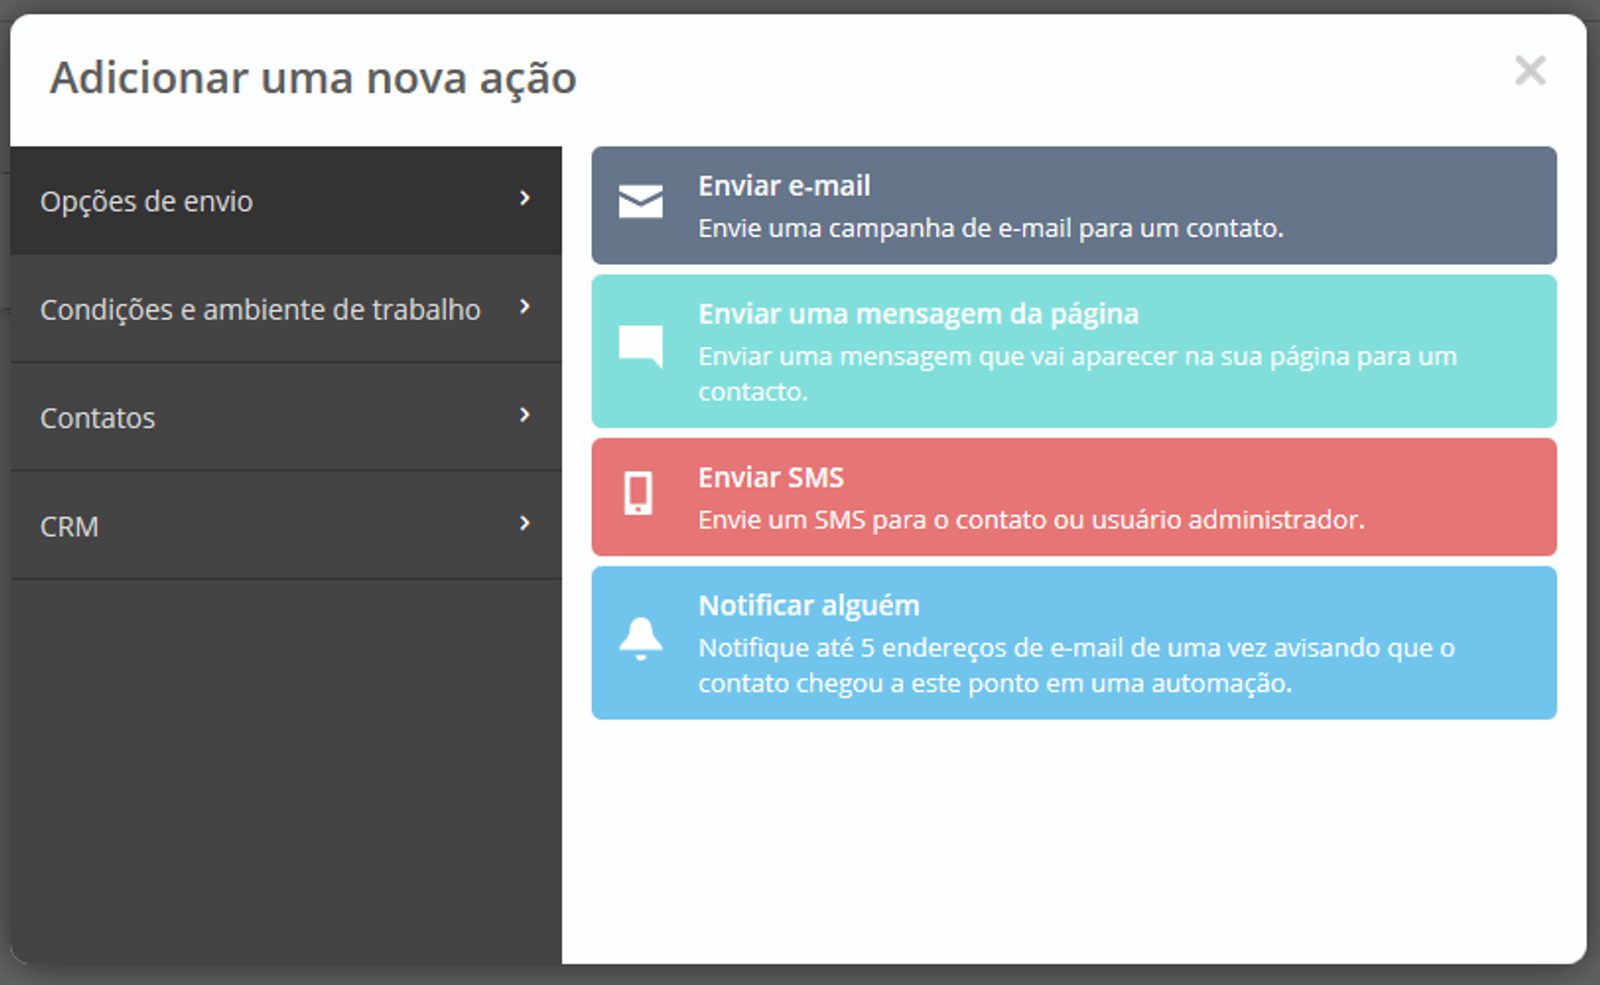The image size is (1600, 985).
Task: Expand the CRM chevron arrow
Action: 524,523
